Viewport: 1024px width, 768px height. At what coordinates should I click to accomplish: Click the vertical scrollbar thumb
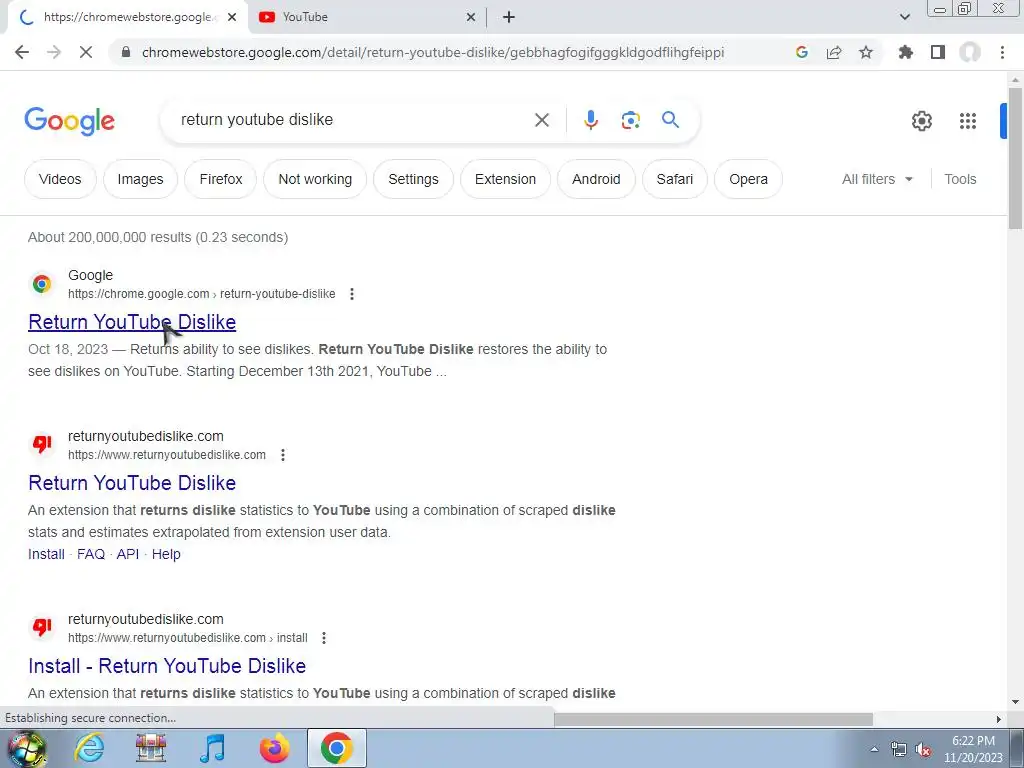point(1015,158)
